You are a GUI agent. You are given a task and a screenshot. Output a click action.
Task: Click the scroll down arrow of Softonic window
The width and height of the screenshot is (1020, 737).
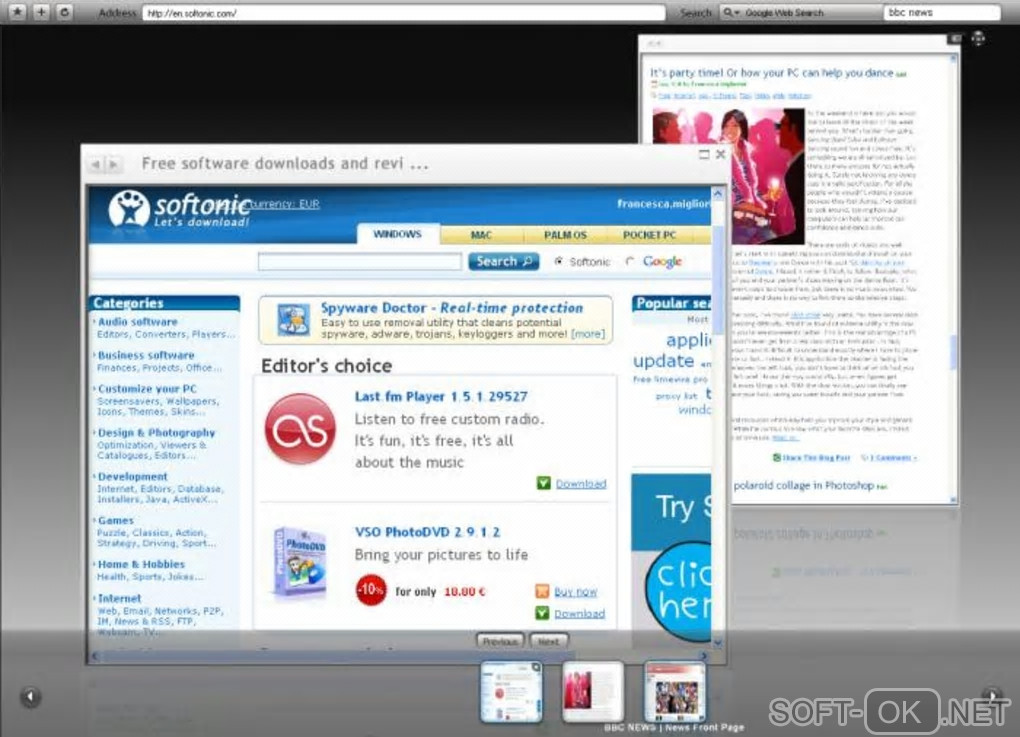718,643
